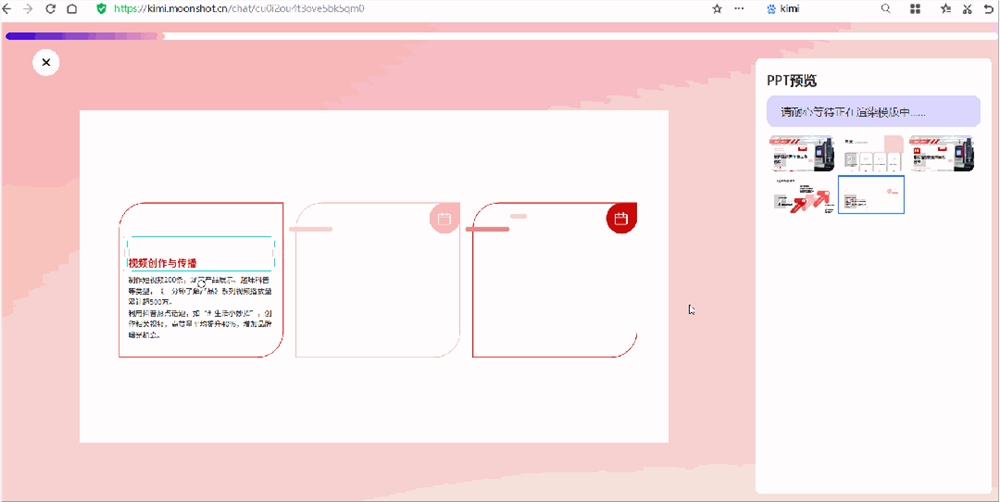Screen dimensions: 1000x502
Task: Click the light pink calendar icon on middle card
Action: click(x=445, y=219)
